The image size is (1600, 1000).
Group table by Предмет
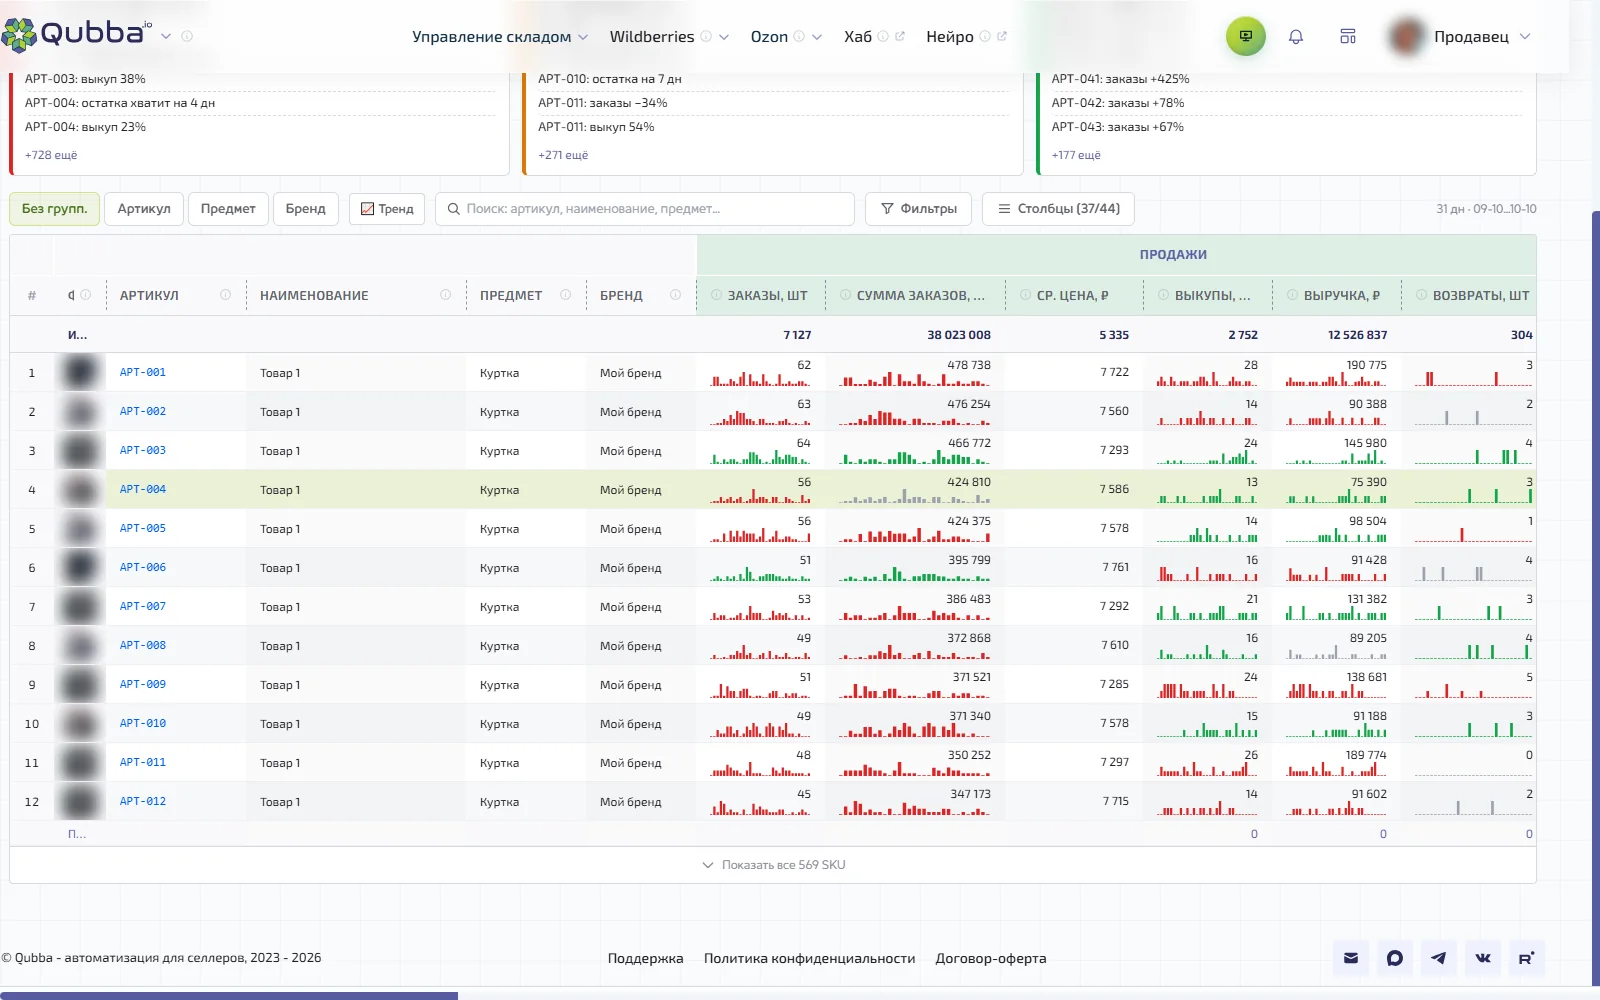tap(228, 209)
